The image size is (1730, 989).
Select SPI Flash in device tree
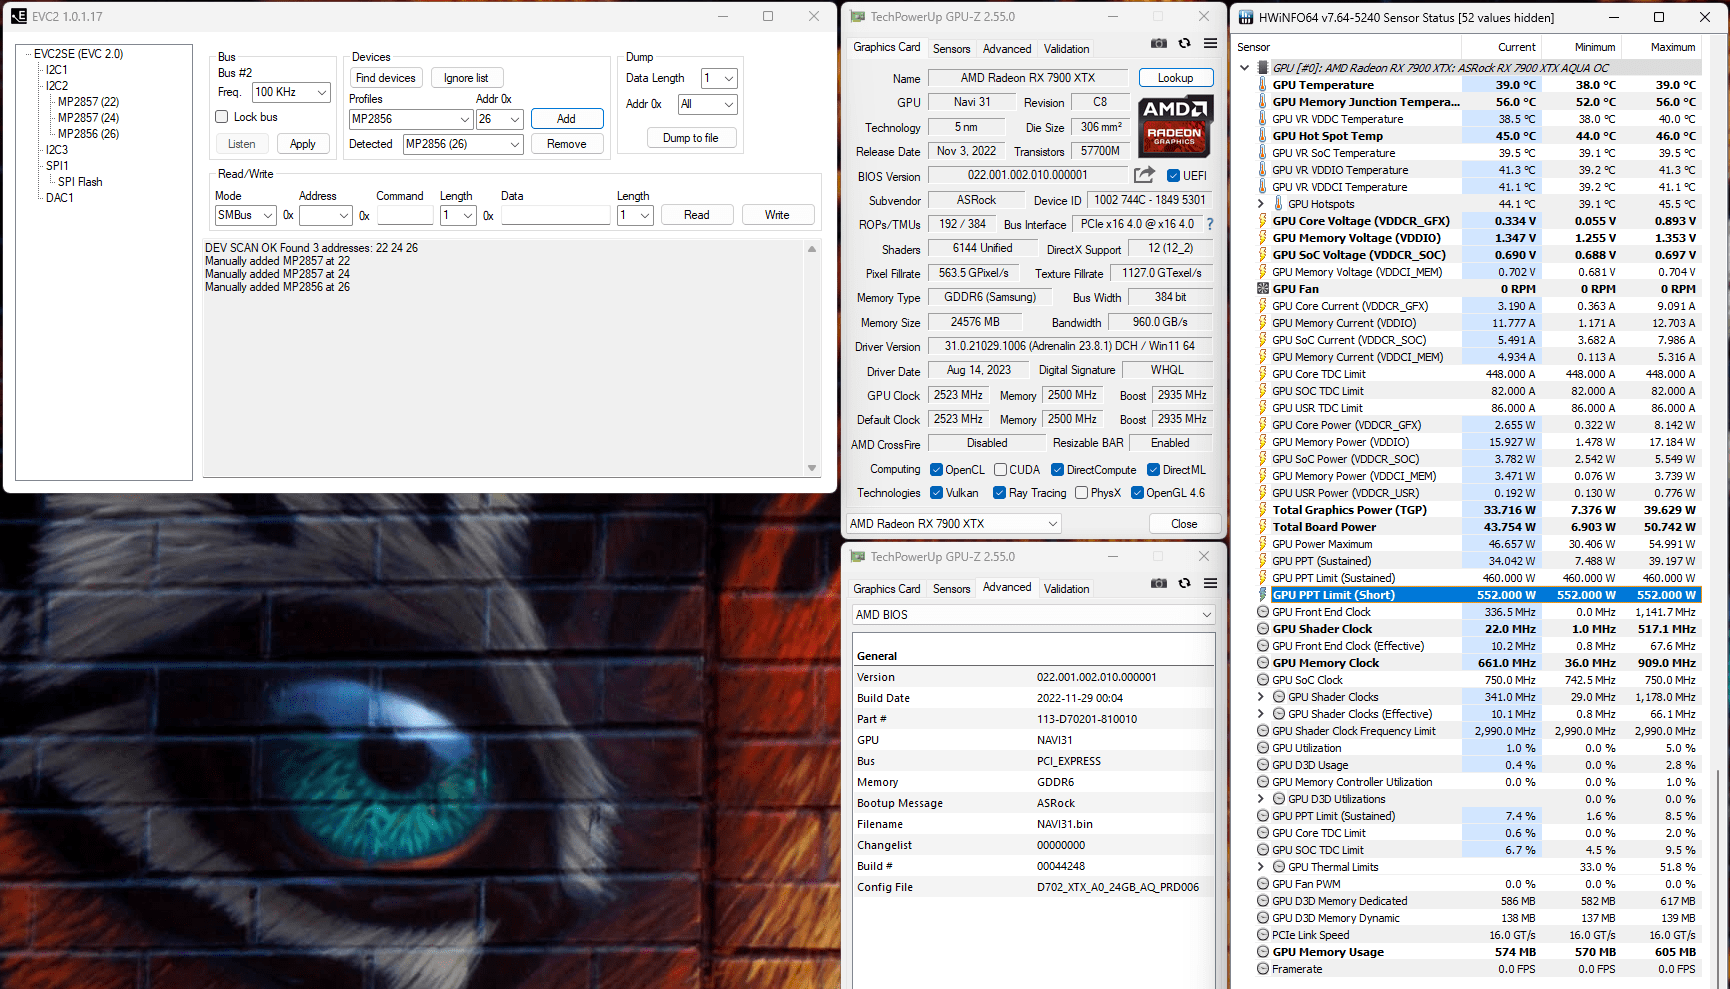tap(80, 182)
